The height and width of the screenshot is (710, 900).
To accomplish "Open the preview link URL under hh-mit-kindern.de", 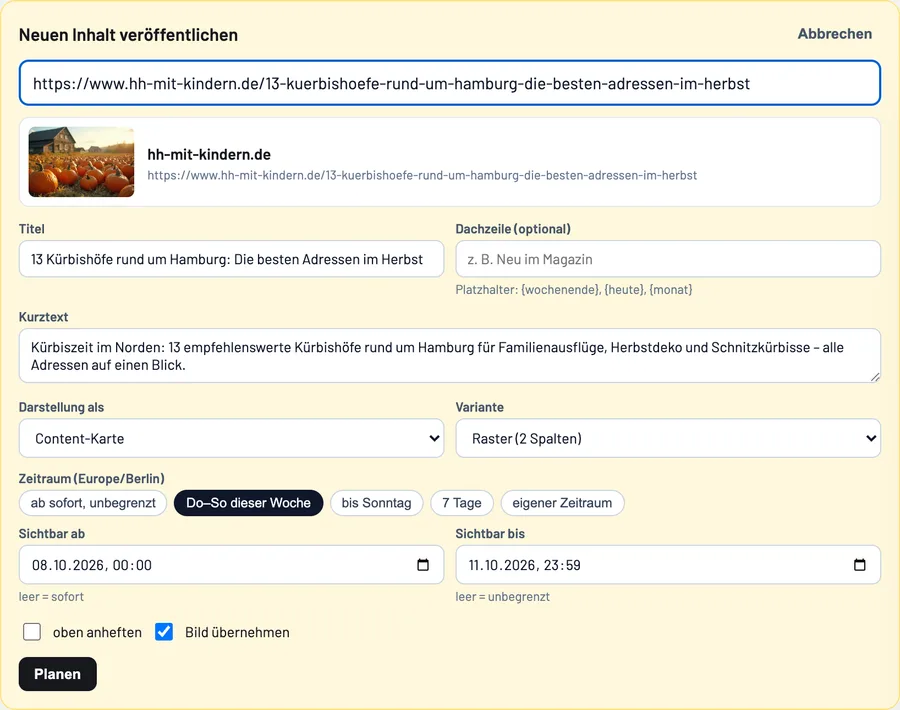I will pos(422,175).
